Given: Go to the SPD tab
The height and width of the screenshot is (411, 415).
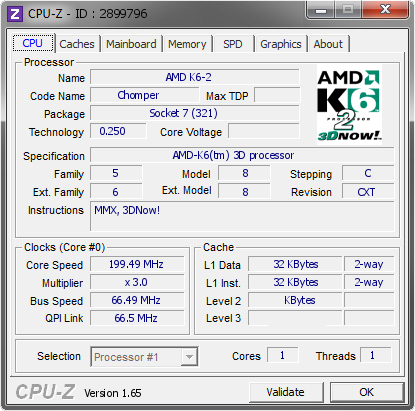Looking at the screenshot, I should click(x=233, y=44).
